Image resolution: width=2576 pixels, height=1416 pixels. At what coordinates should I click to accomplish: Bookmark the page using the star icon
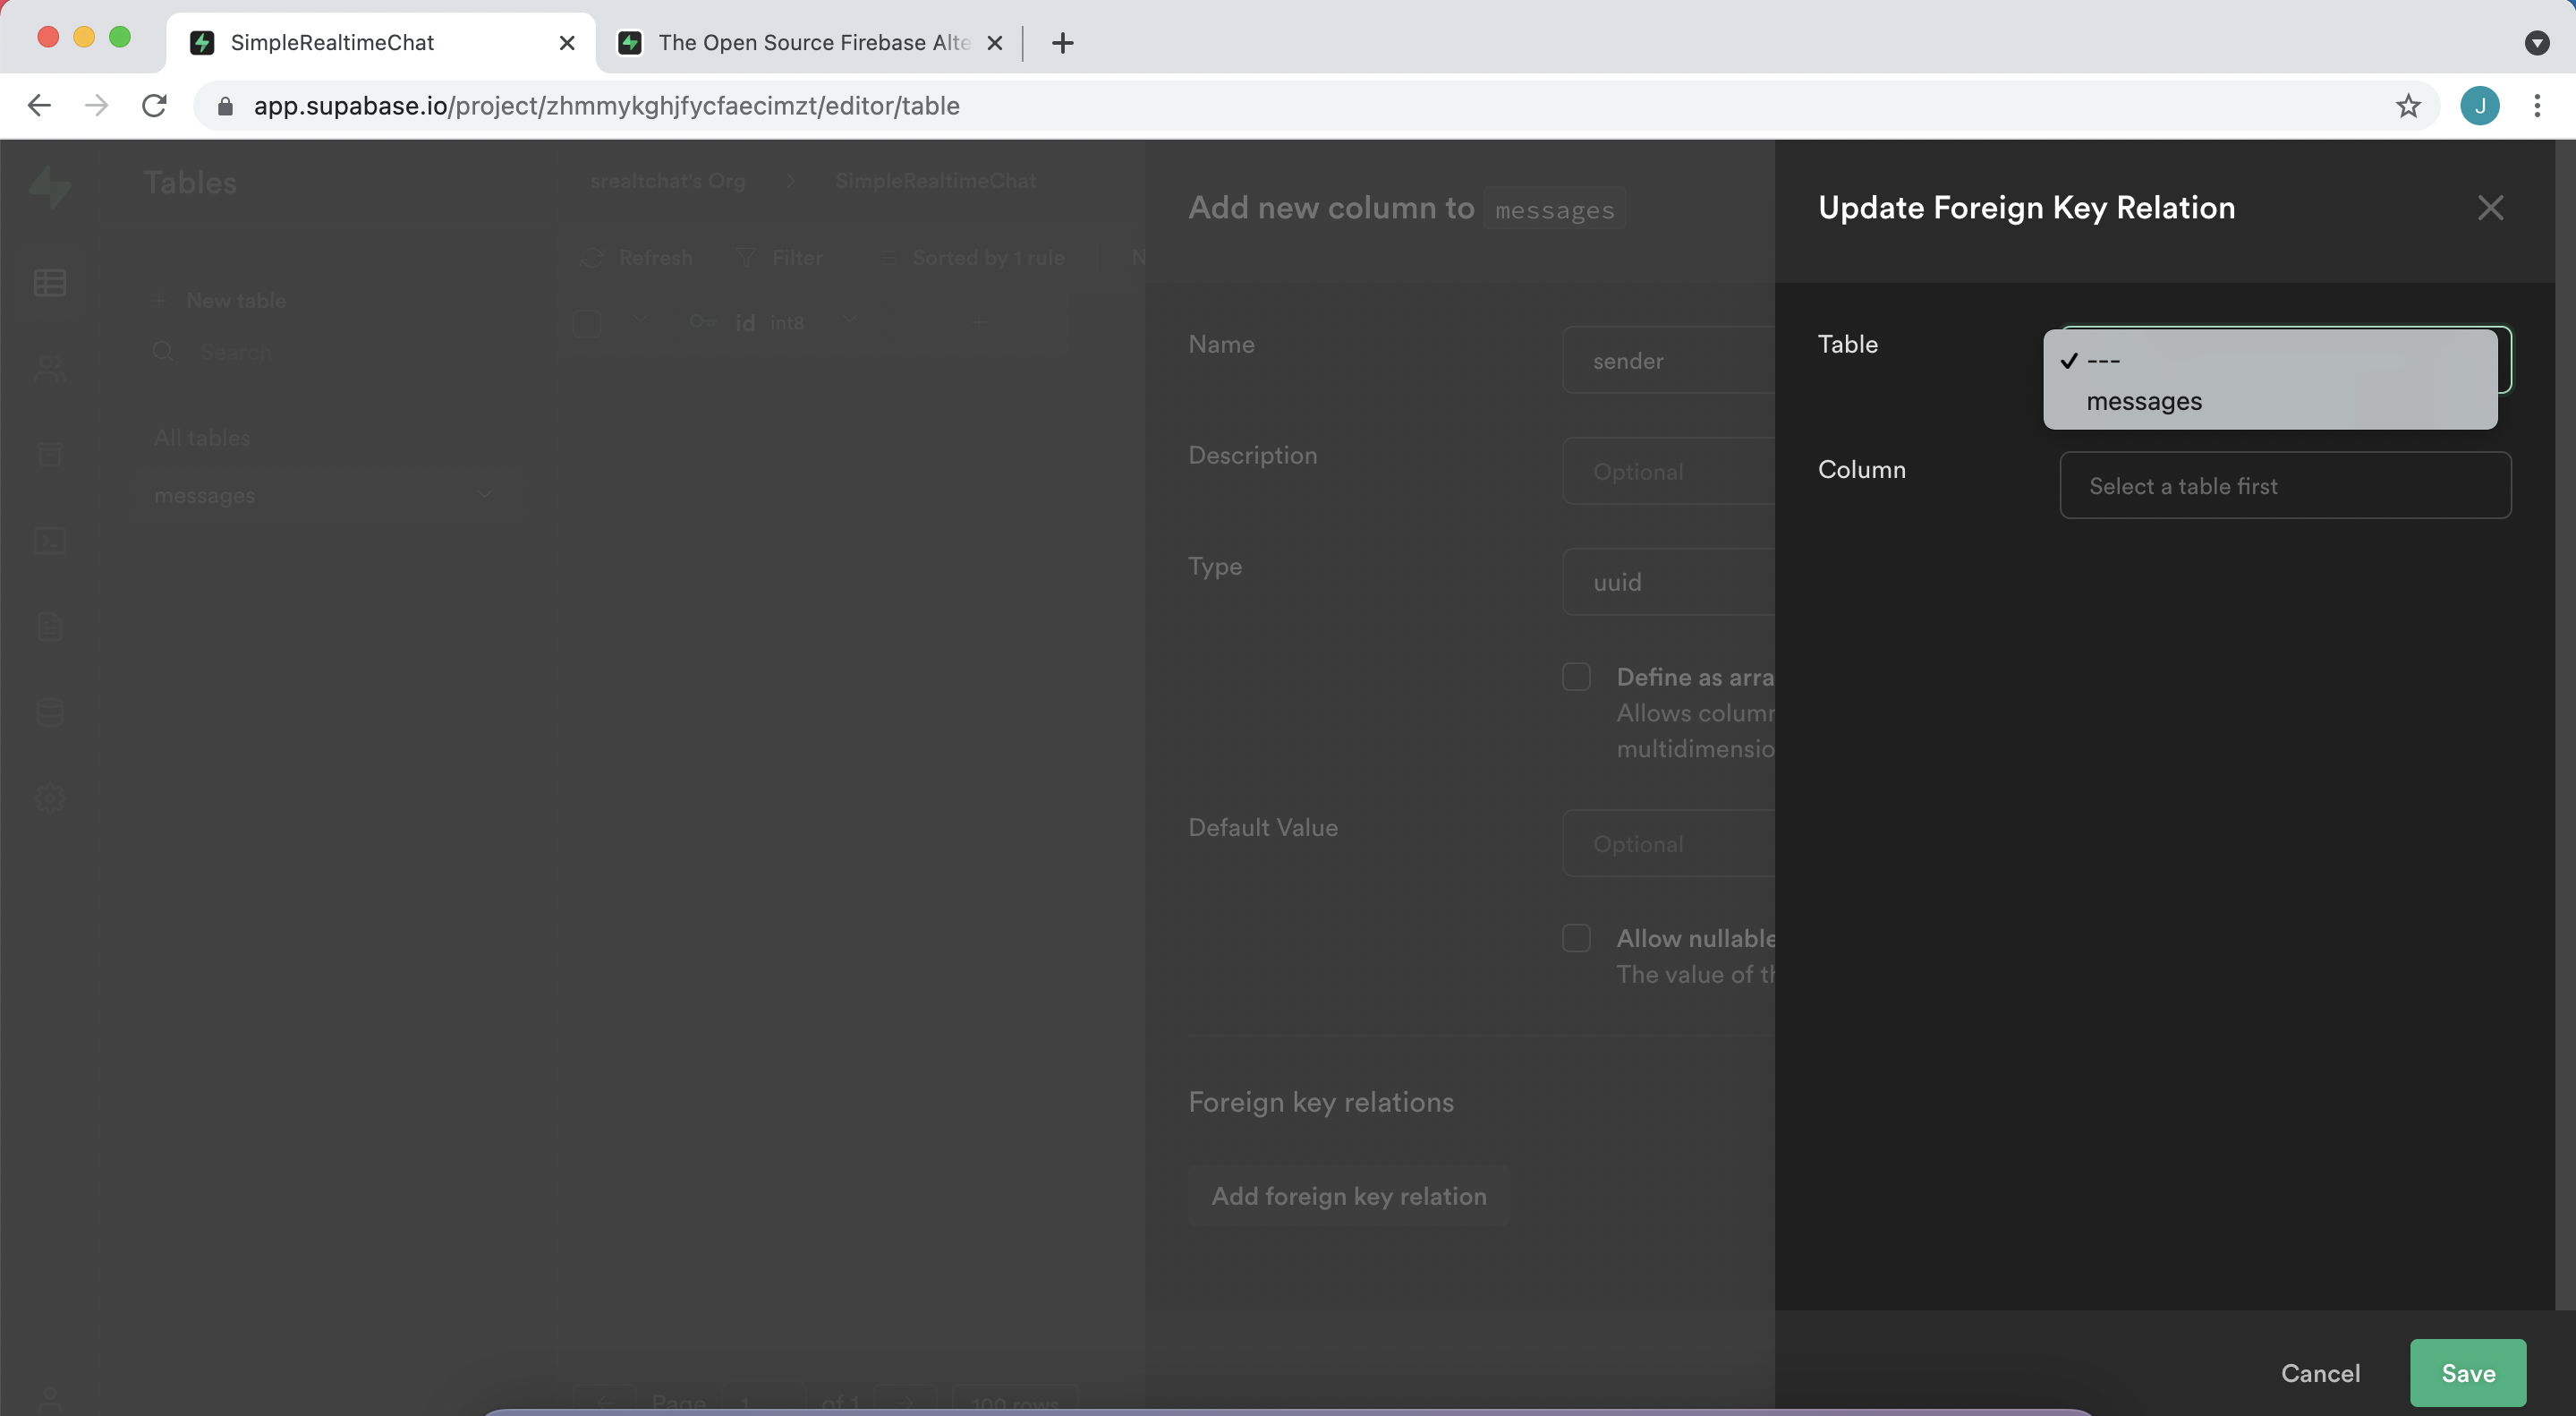coord(2408,106)
